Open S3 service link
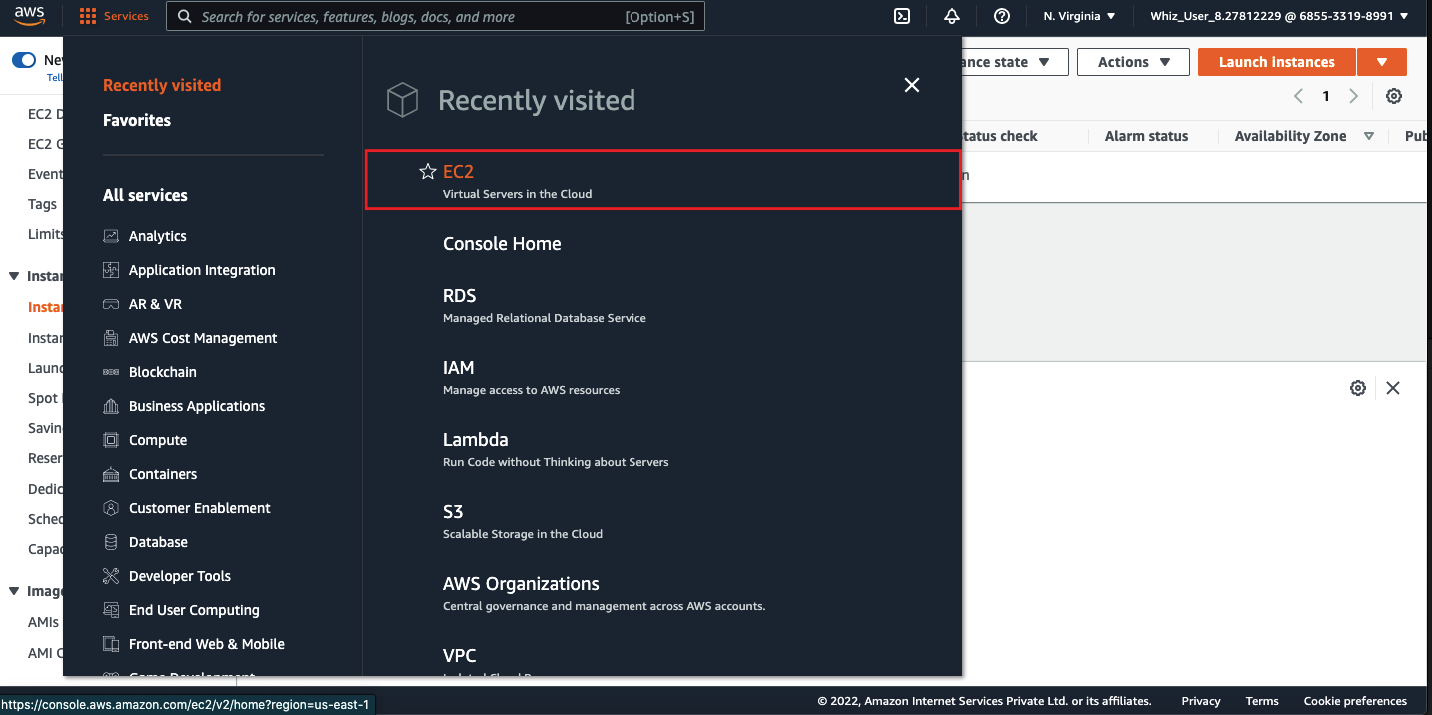1432x715 pixels. (x=453, y=512)
